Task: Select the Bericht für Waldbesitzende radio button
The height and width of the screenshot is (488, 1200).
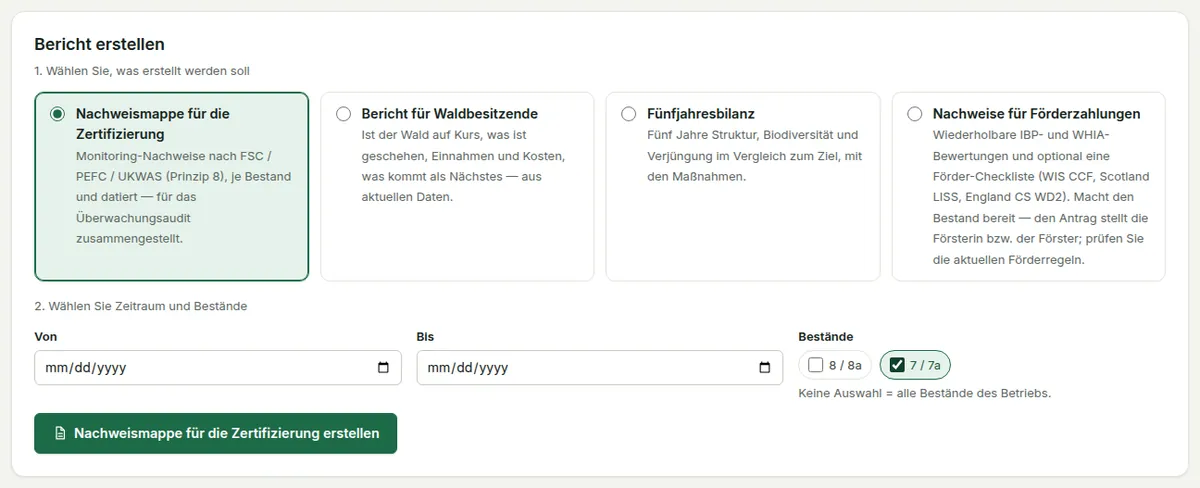Action: point(344,114)
